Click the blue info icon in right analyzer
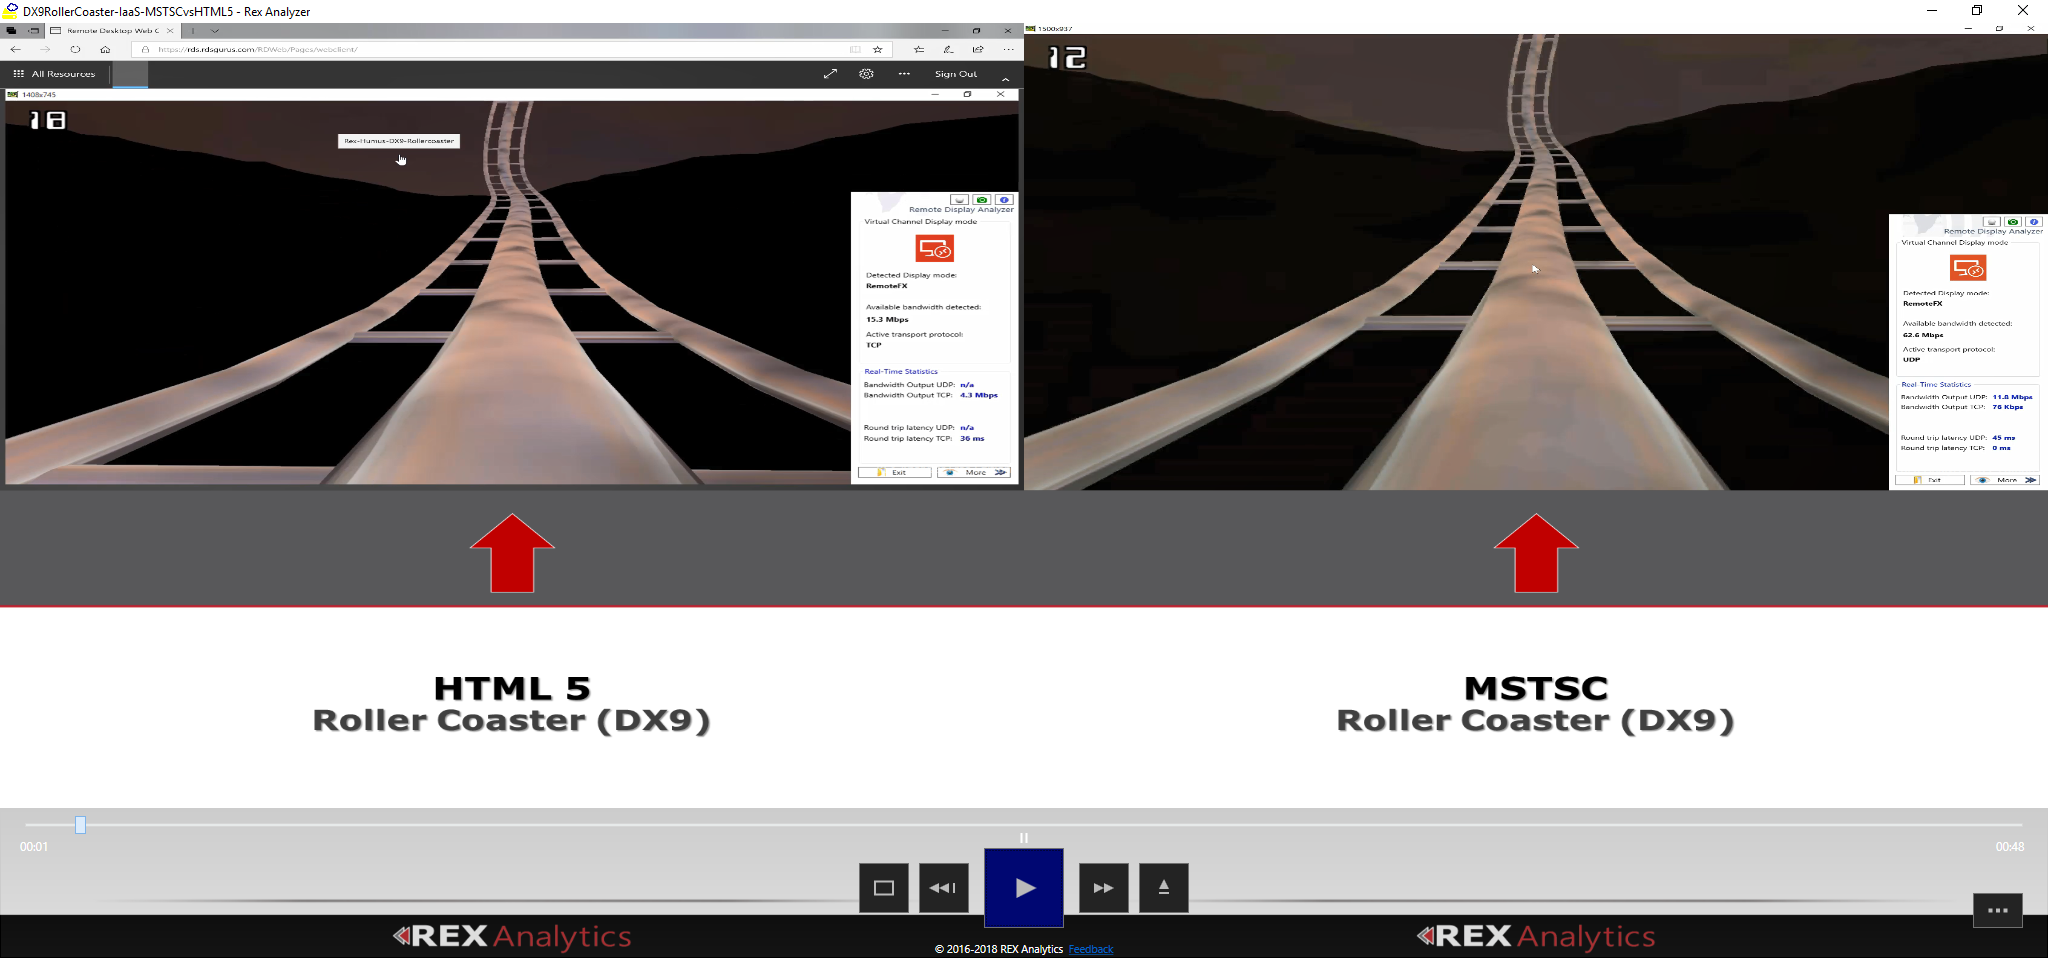Image resolution: width=2048 pixels, height=958 pixels. 2033,222
